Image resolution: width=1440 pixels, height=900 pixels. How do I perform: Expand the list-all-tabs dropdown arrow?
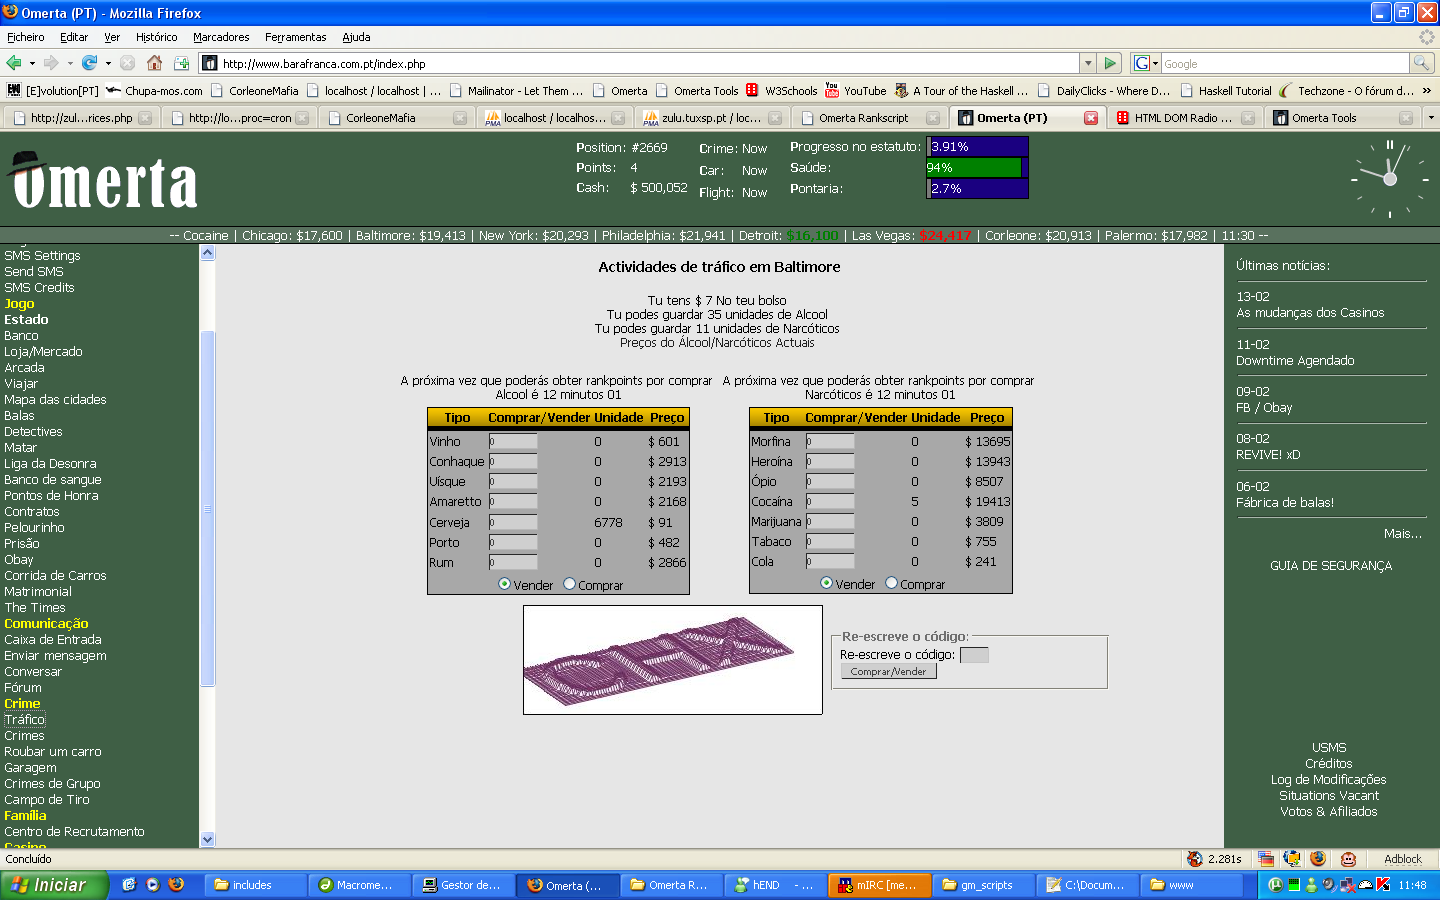[x=1430, y=118]
